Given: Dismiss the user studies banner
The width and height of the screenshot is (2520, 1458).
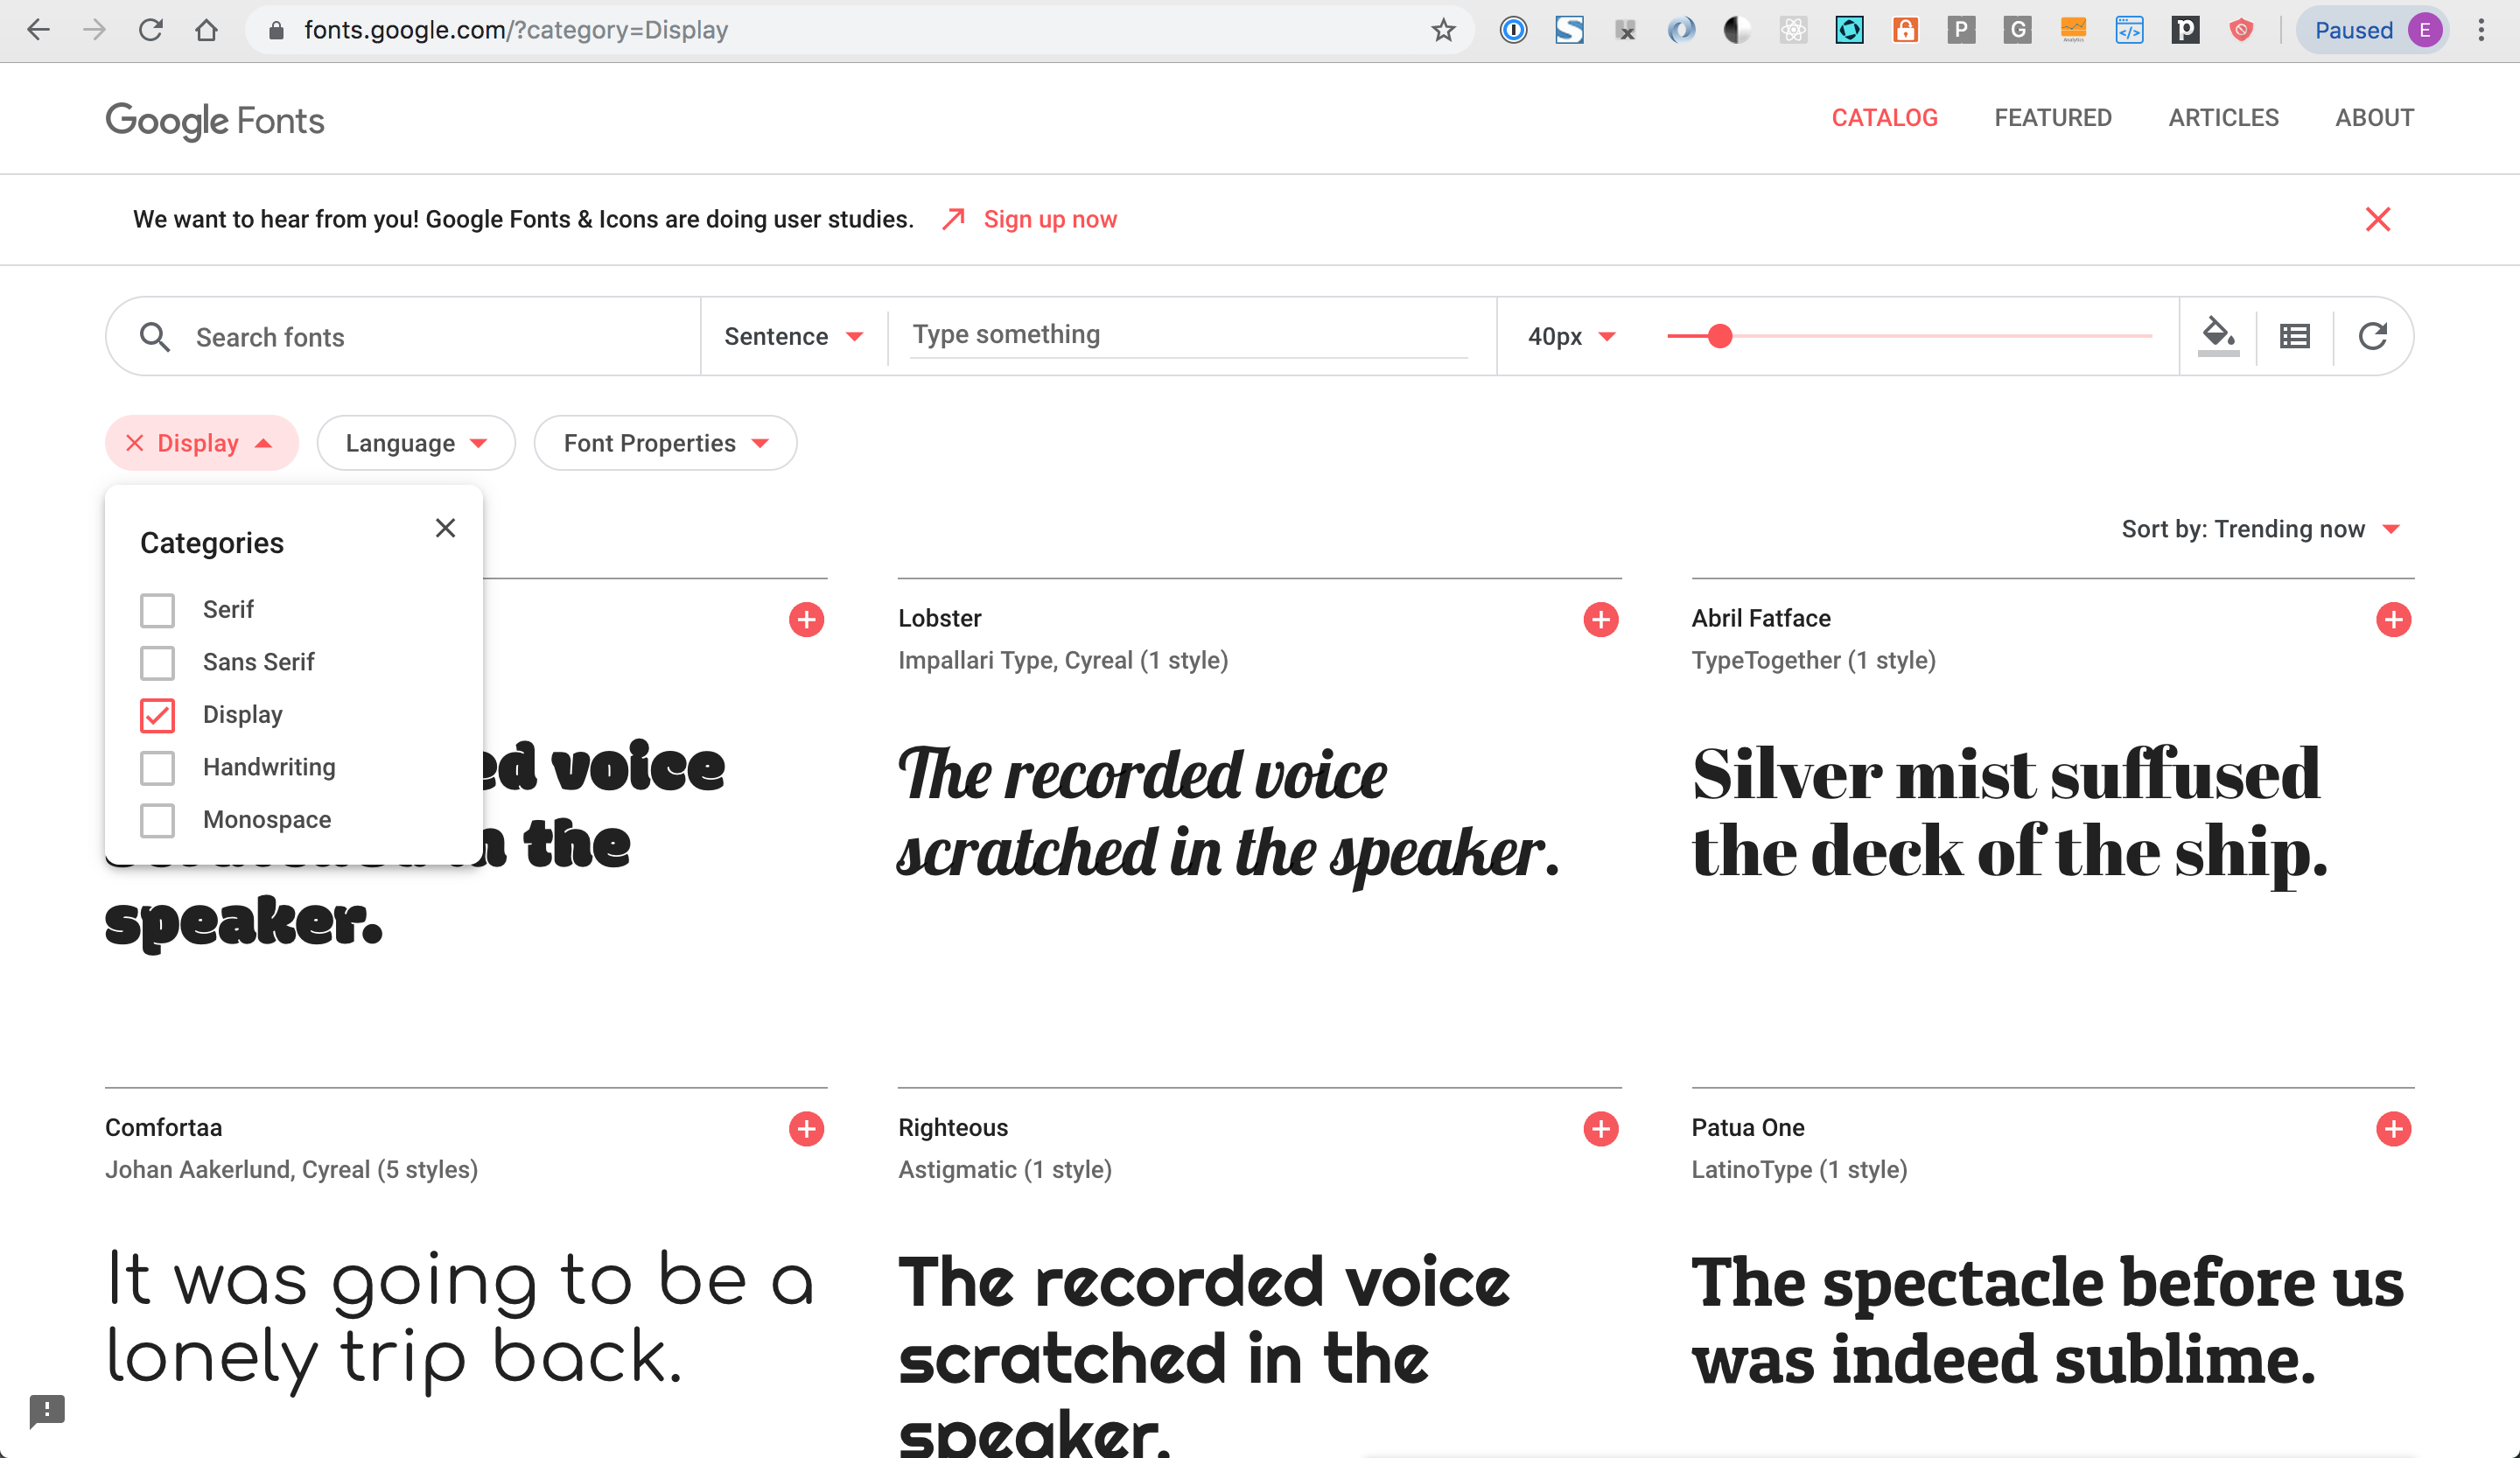Looking at the screenshot, I should [x=2377, y=219].
